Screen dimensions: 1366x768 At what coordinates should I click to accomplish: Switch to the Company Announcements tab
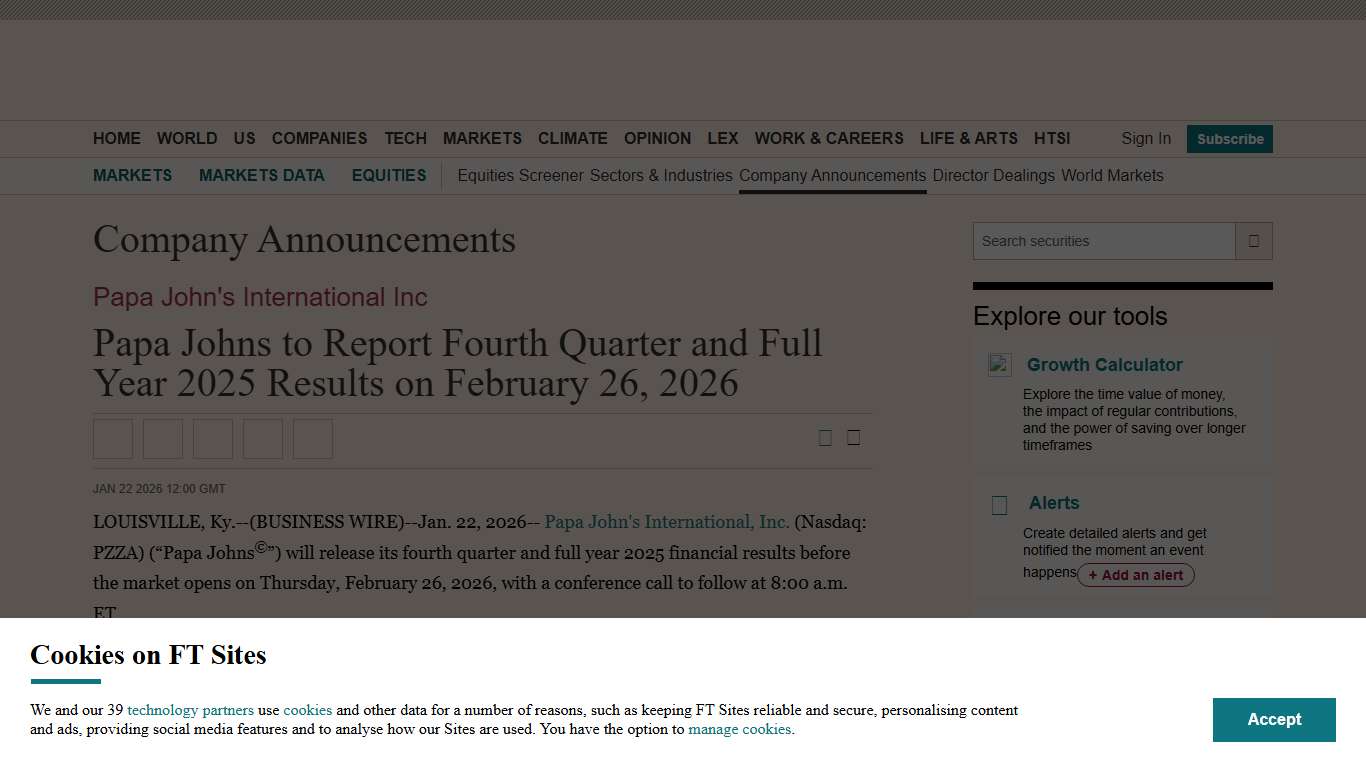[832, 175]
